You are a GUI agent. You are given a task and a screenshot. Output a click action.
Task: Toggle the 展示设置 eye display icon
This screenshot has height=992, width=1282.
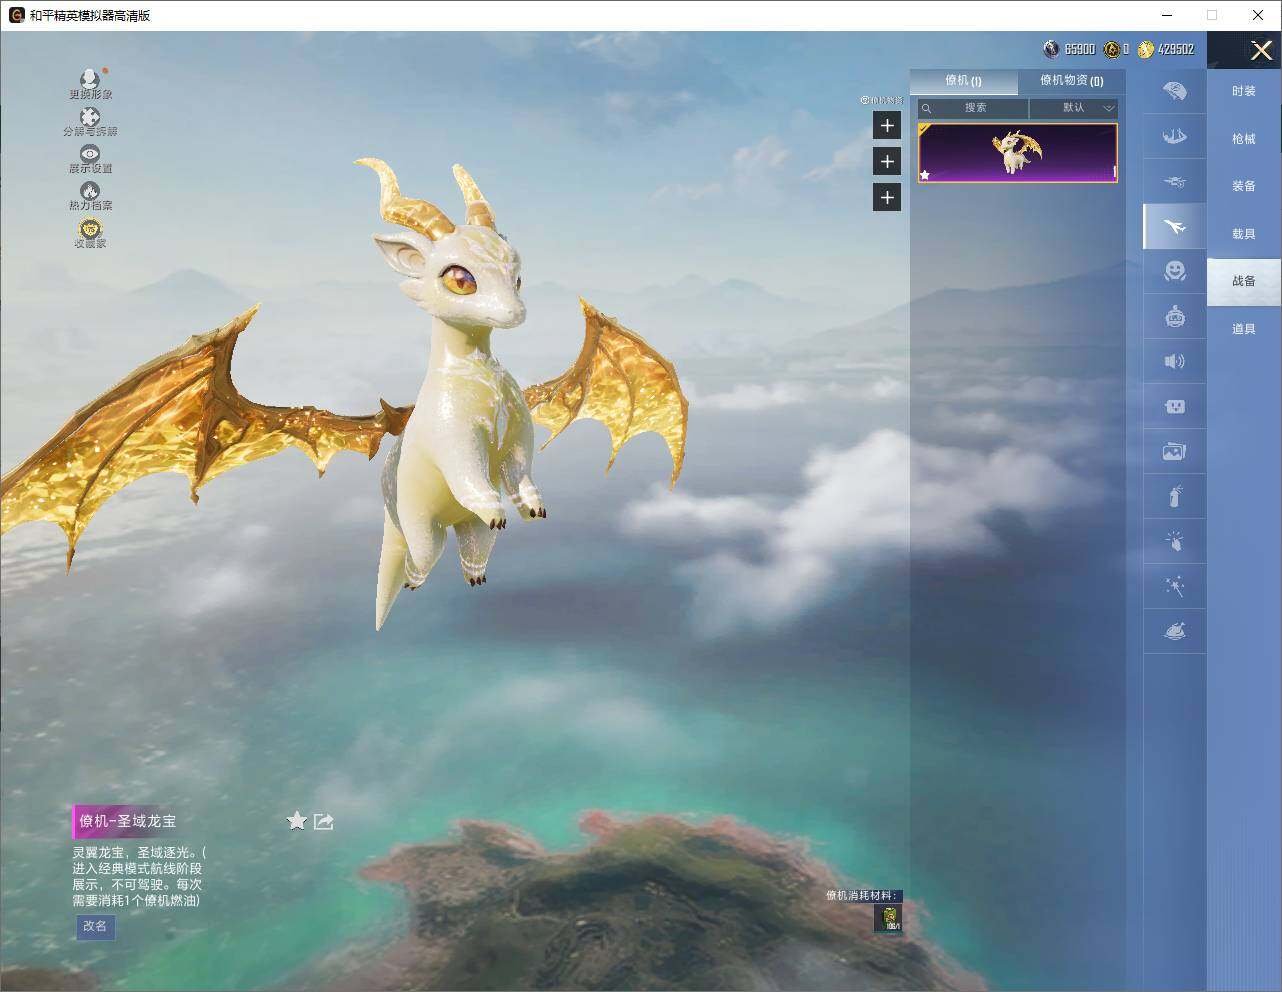[x=90, y=159]
